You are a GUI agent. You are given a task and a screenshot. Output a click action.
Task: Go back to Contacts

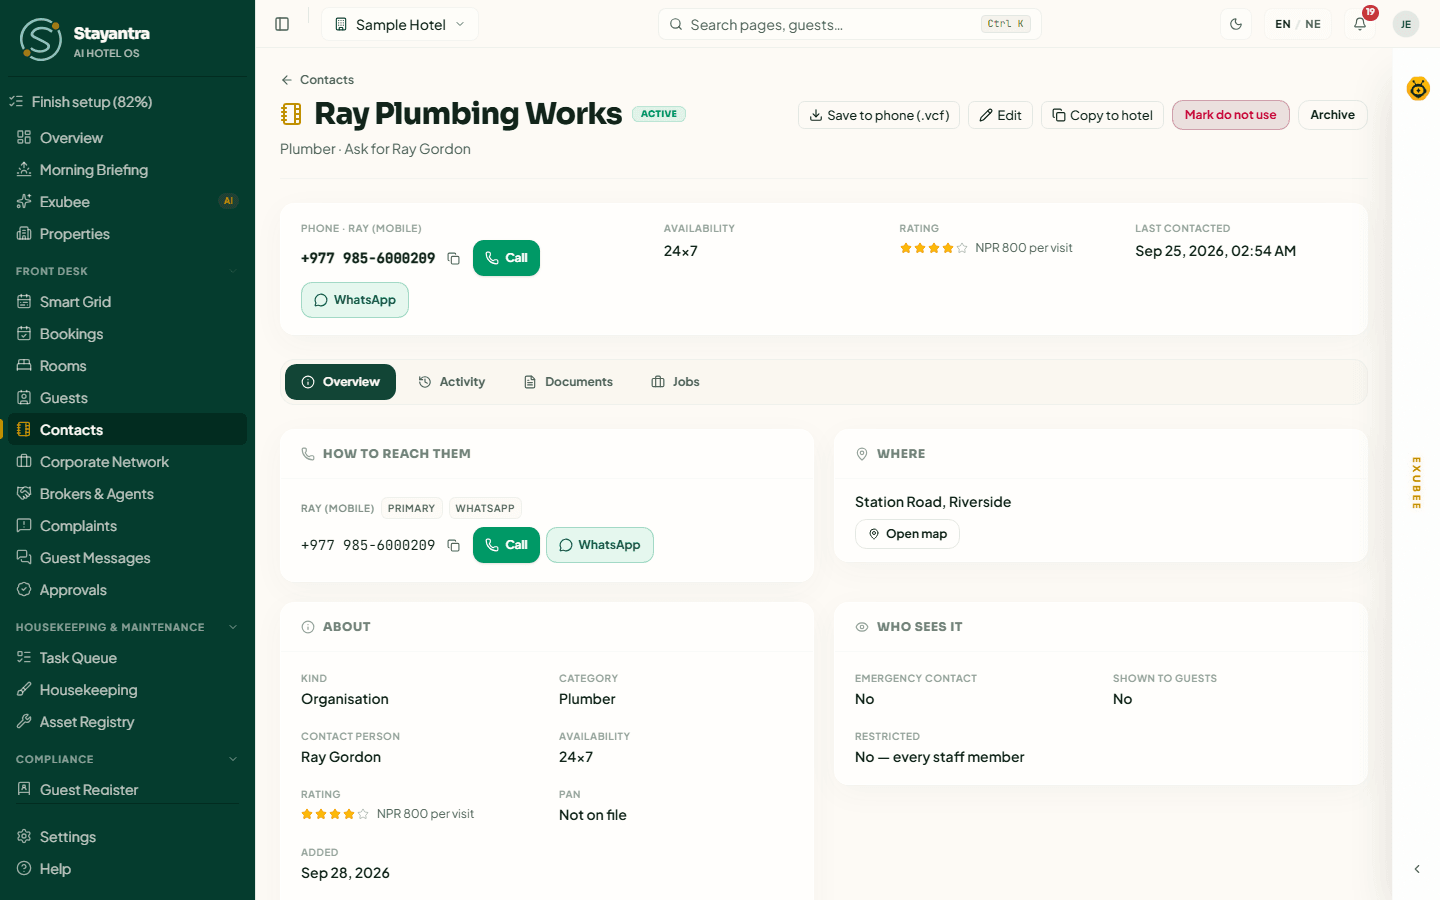pyautogui.click(x=317, y=80)
